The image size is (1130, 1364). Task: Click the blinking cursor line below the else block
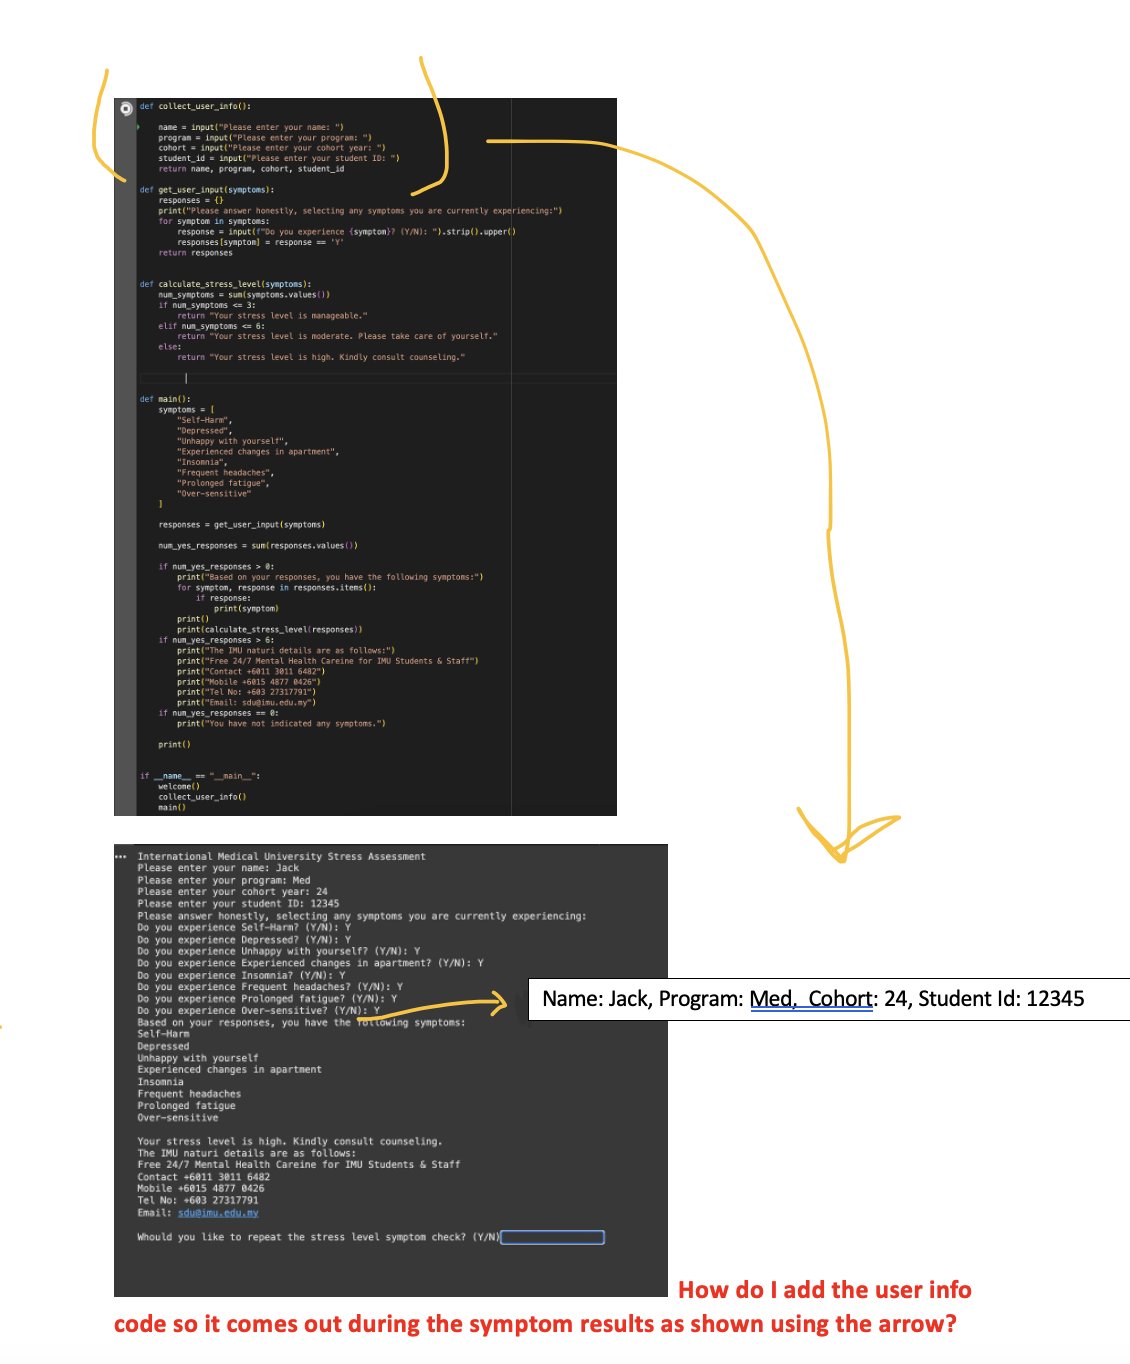pyautogui.click(x=186, y=378)
